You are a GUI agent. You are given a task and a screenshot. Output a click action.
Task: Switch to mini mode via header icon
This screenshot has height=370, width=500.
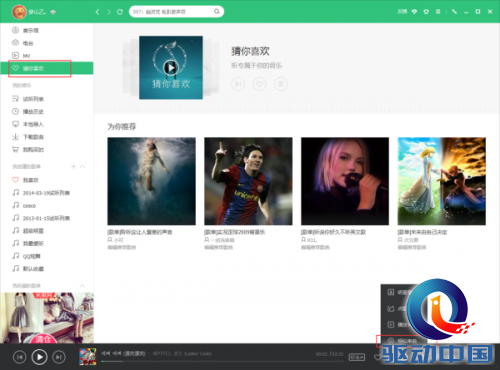(x=454, y=12)
